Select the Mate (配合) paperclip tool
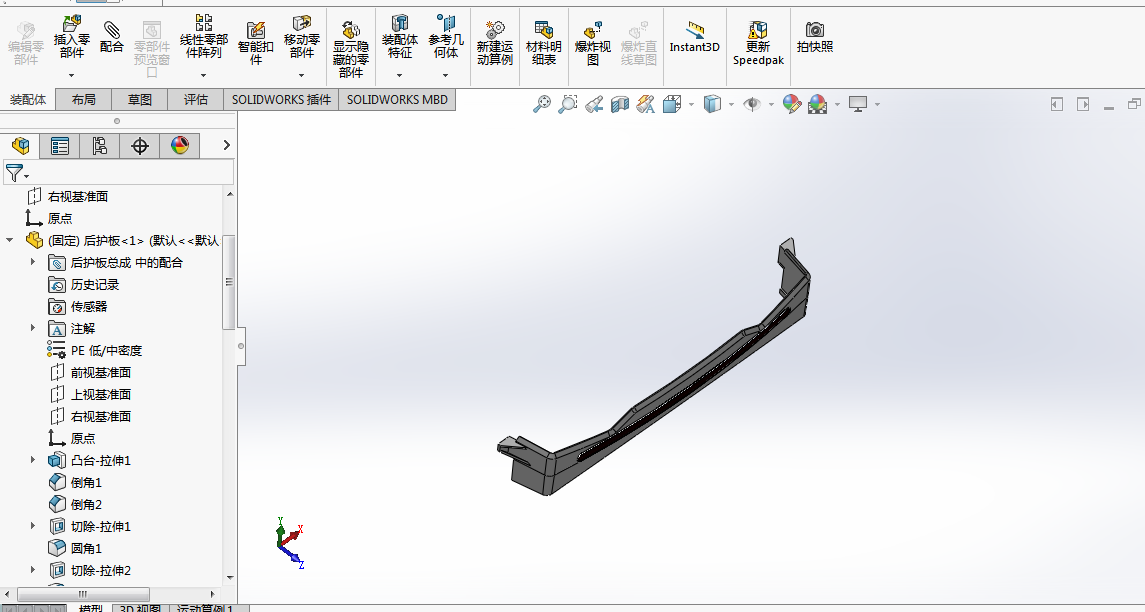This screenshot has width=1145, height=612. [112, 37]
